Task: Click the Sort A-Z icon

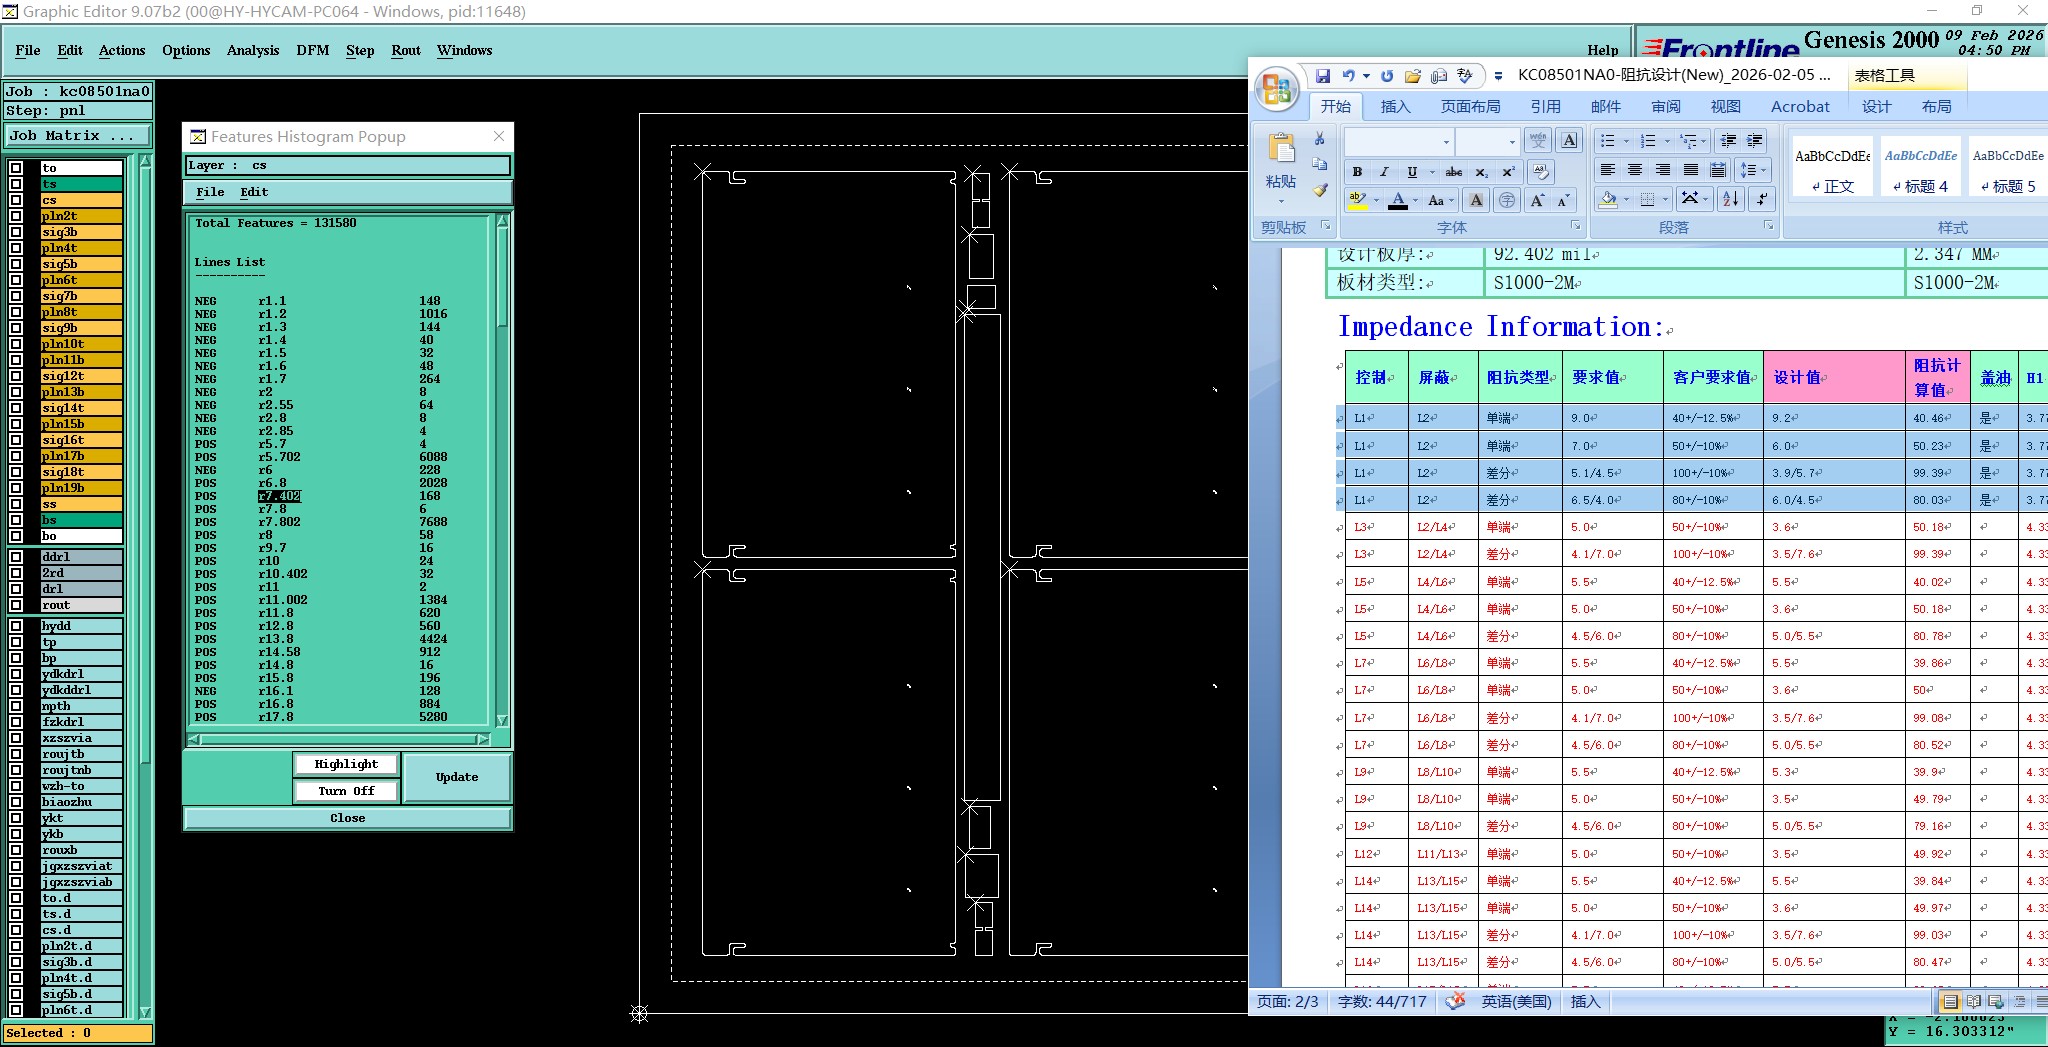Action: click(1731, 199)
